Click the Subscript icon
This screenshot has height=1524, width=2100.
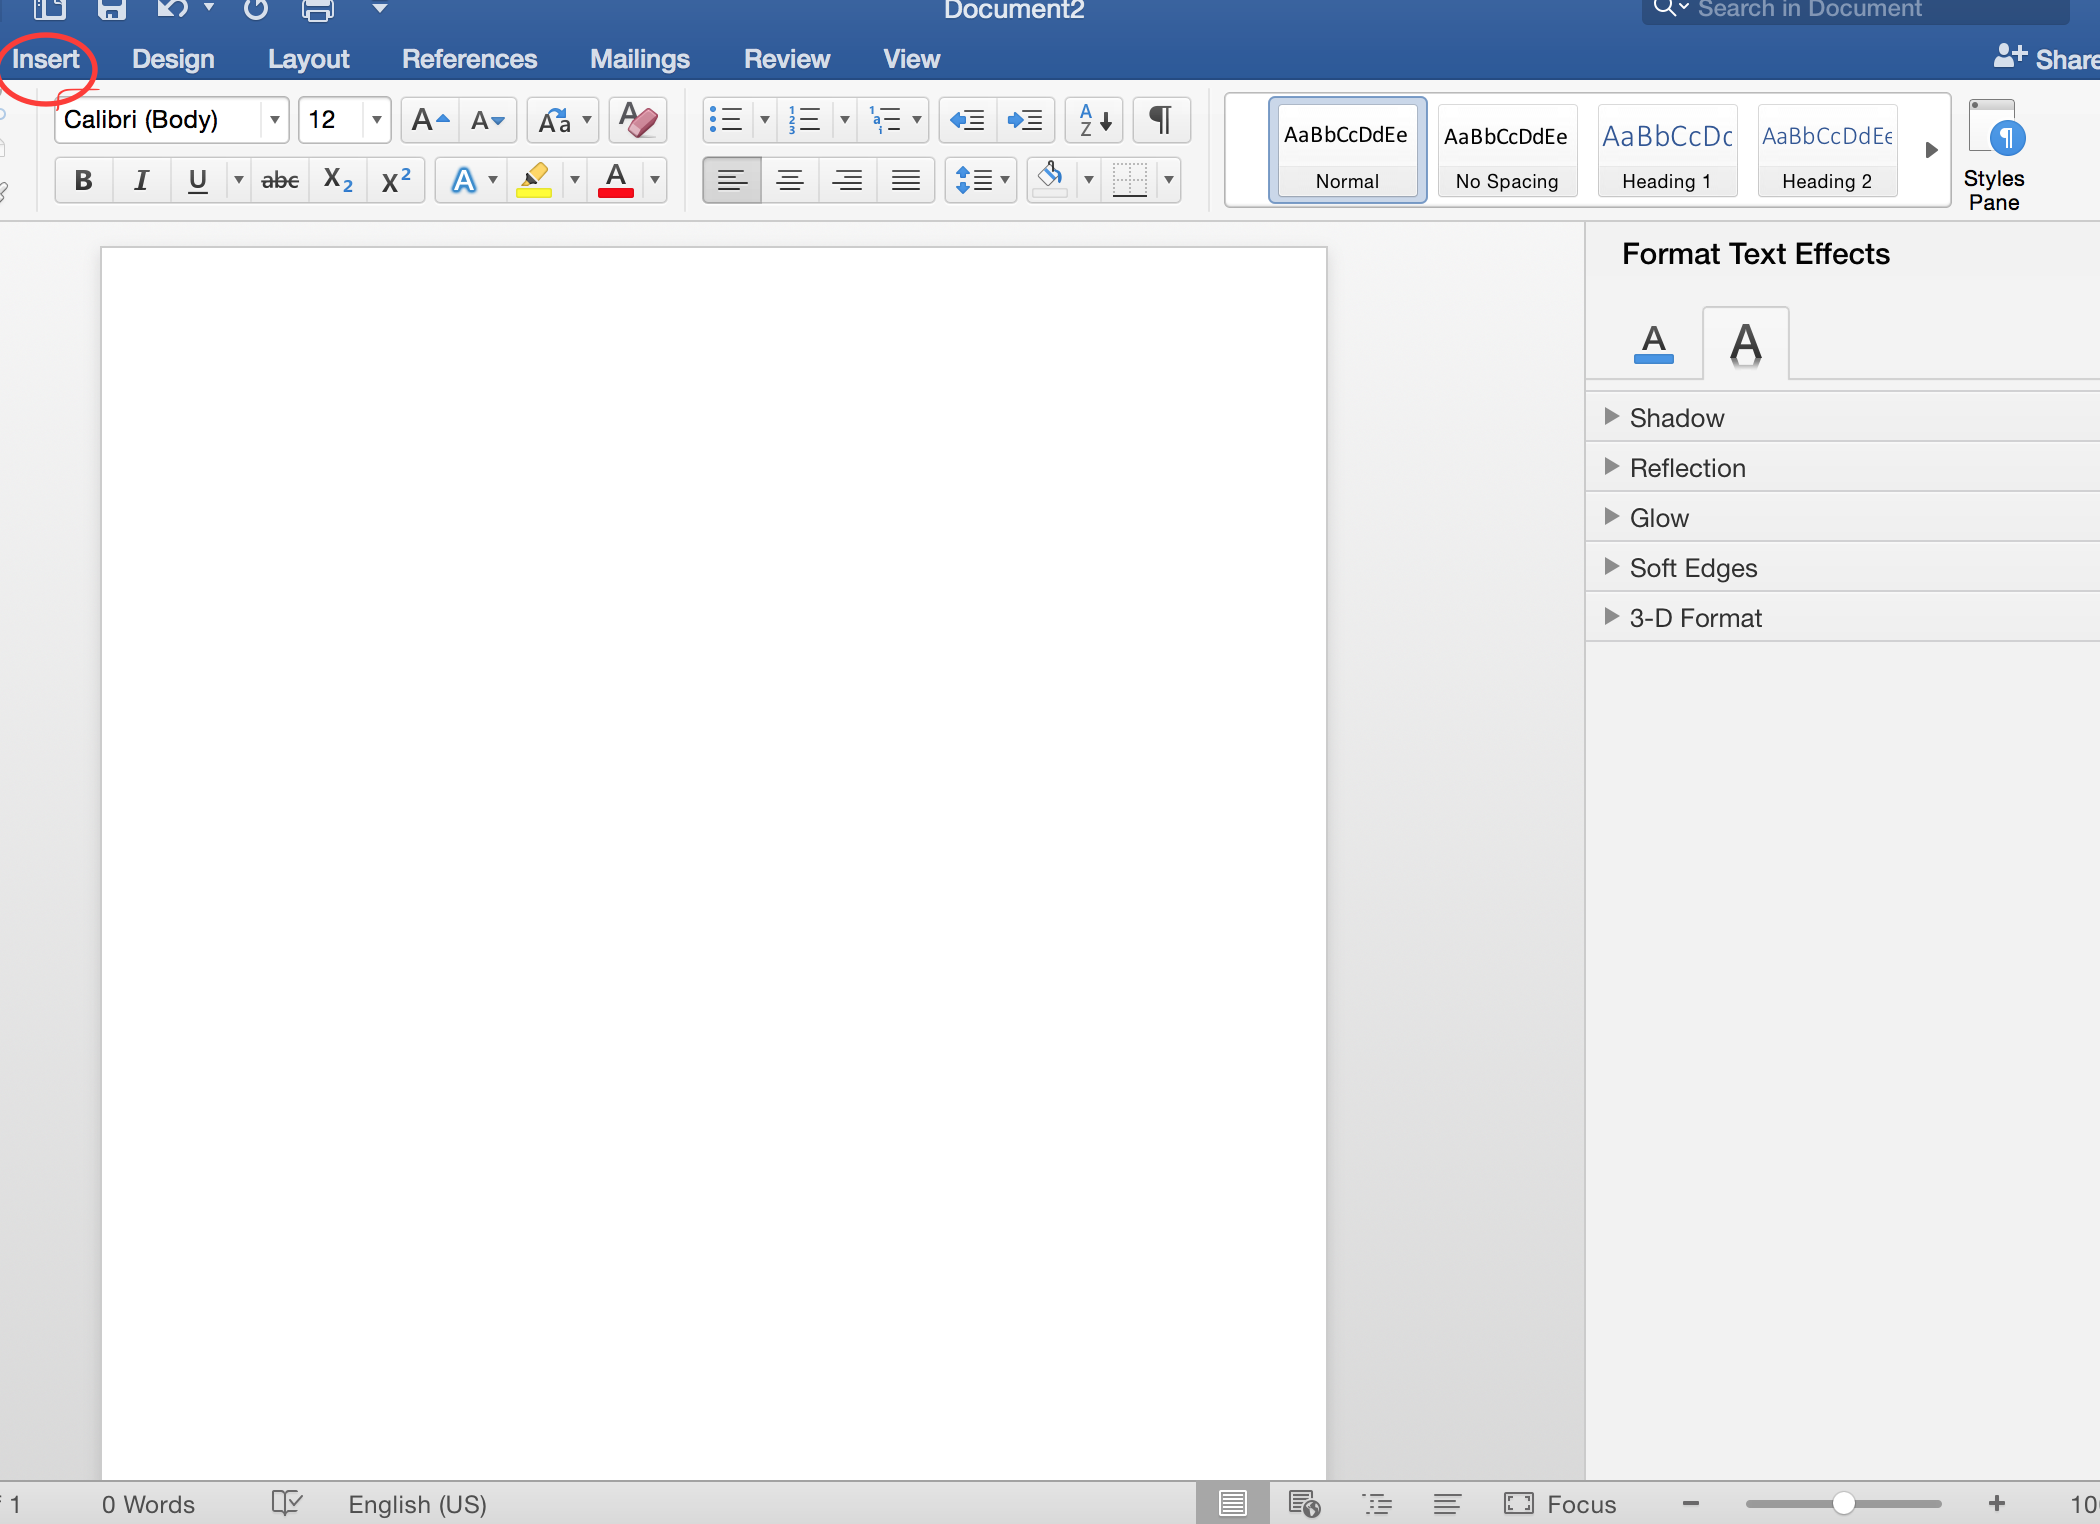point(338,180)
